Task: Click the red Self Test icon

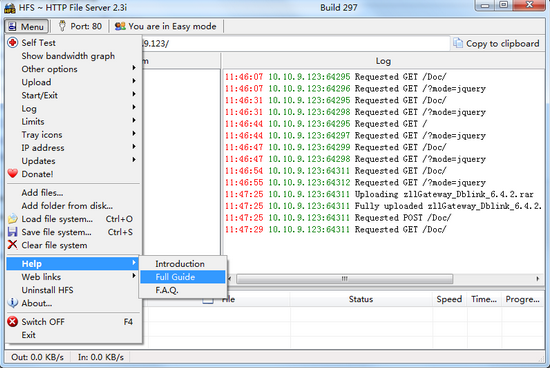Action: pyautogui.click(x=13, y=43)
